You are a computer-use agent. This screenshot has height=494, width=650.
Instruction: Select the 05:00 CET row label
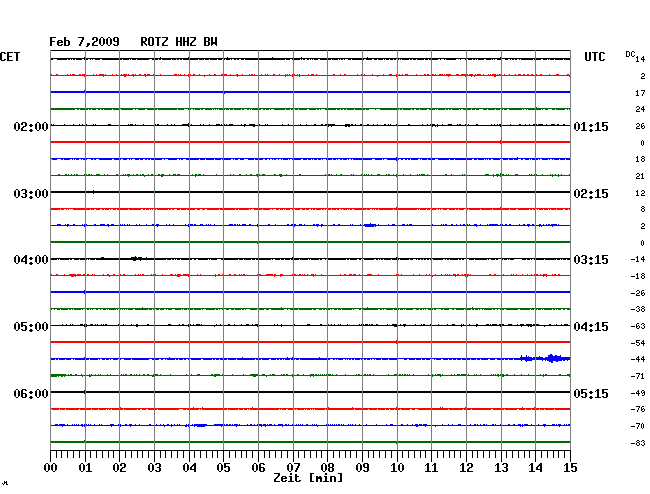point(31,327)
